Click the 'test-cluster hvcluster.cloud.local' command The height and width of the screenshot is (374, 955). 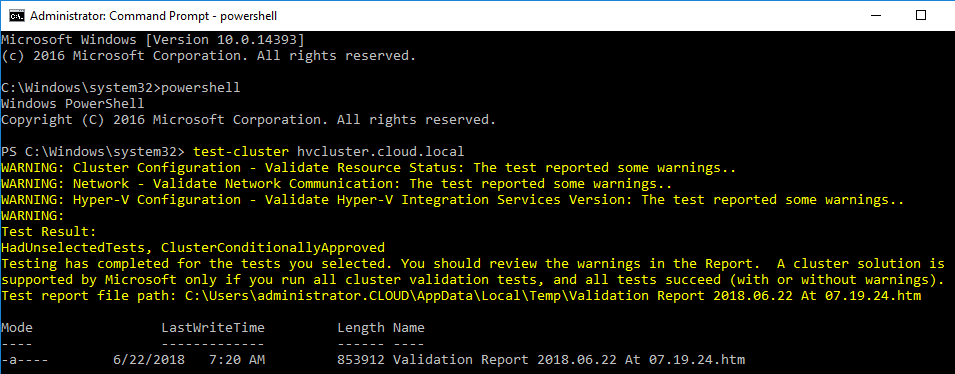click(x=328, y=152)
